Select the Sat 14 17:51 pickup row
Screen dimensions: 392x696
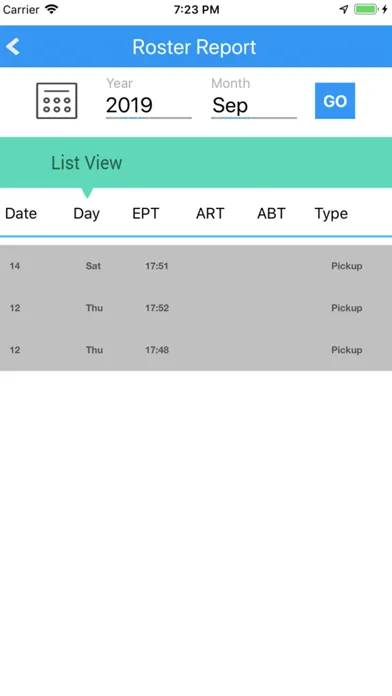(x=196, y=266)
